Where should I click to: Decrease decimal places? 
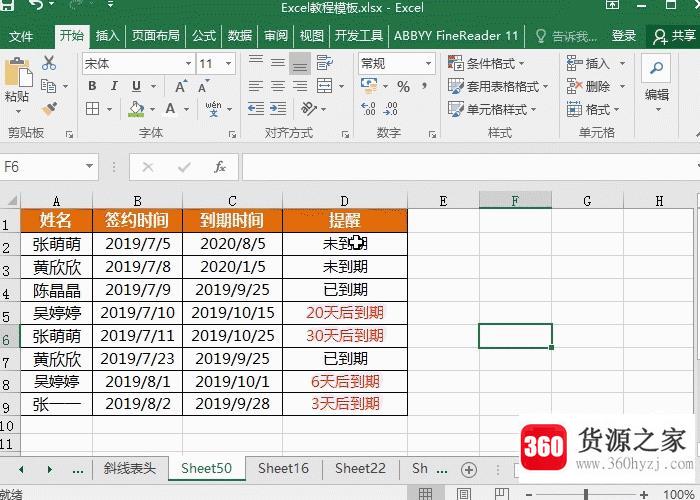[x=390, y=108]
